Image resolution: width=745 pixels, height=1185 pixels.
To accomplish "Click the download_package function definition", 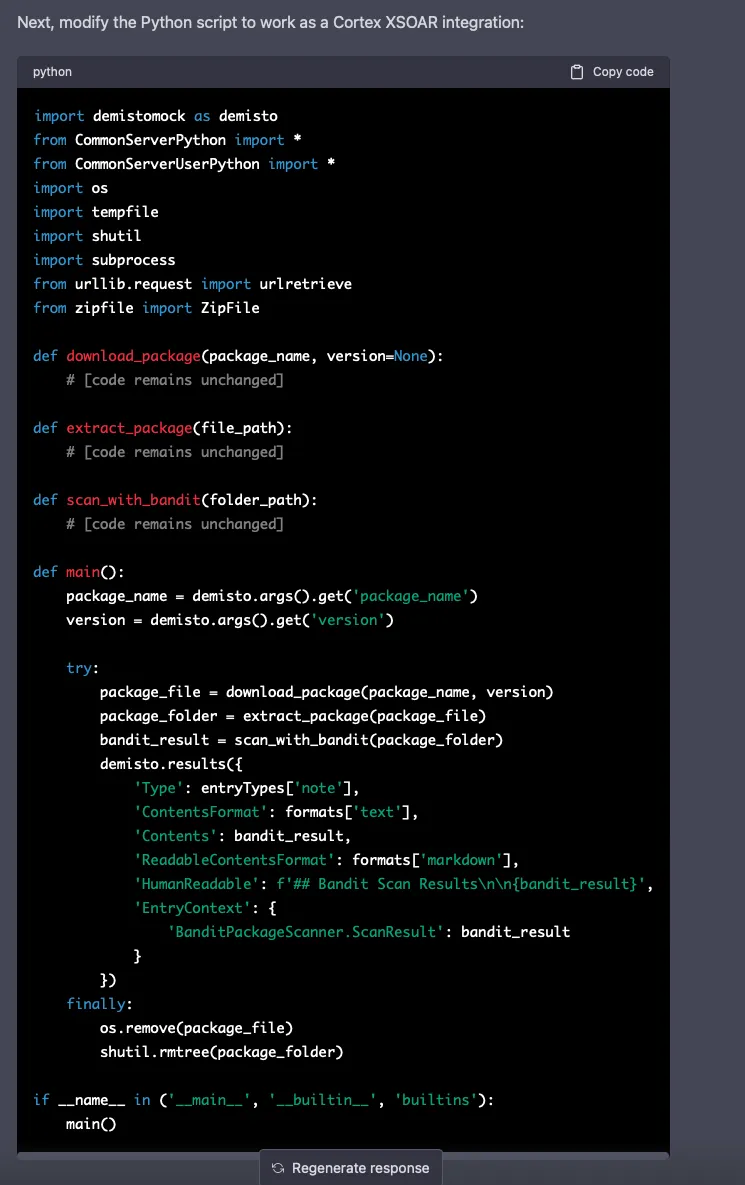I will point(238,356).
